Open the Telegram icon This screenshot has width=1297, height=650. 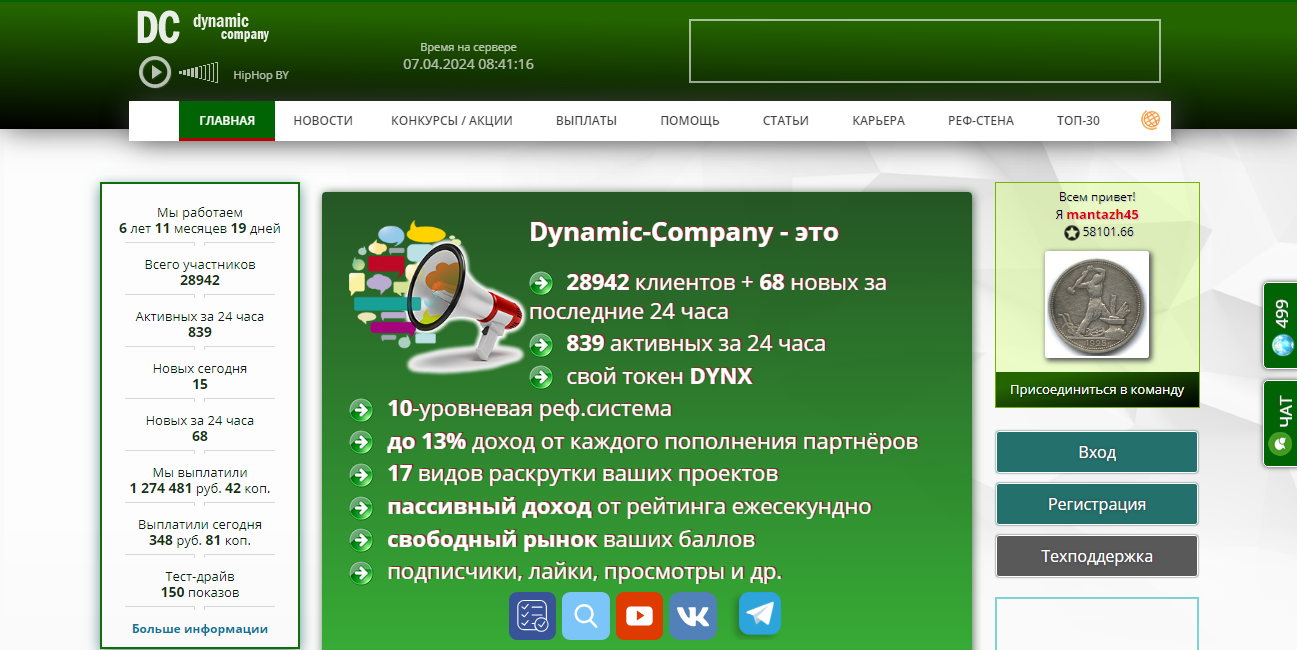(760, 614)
